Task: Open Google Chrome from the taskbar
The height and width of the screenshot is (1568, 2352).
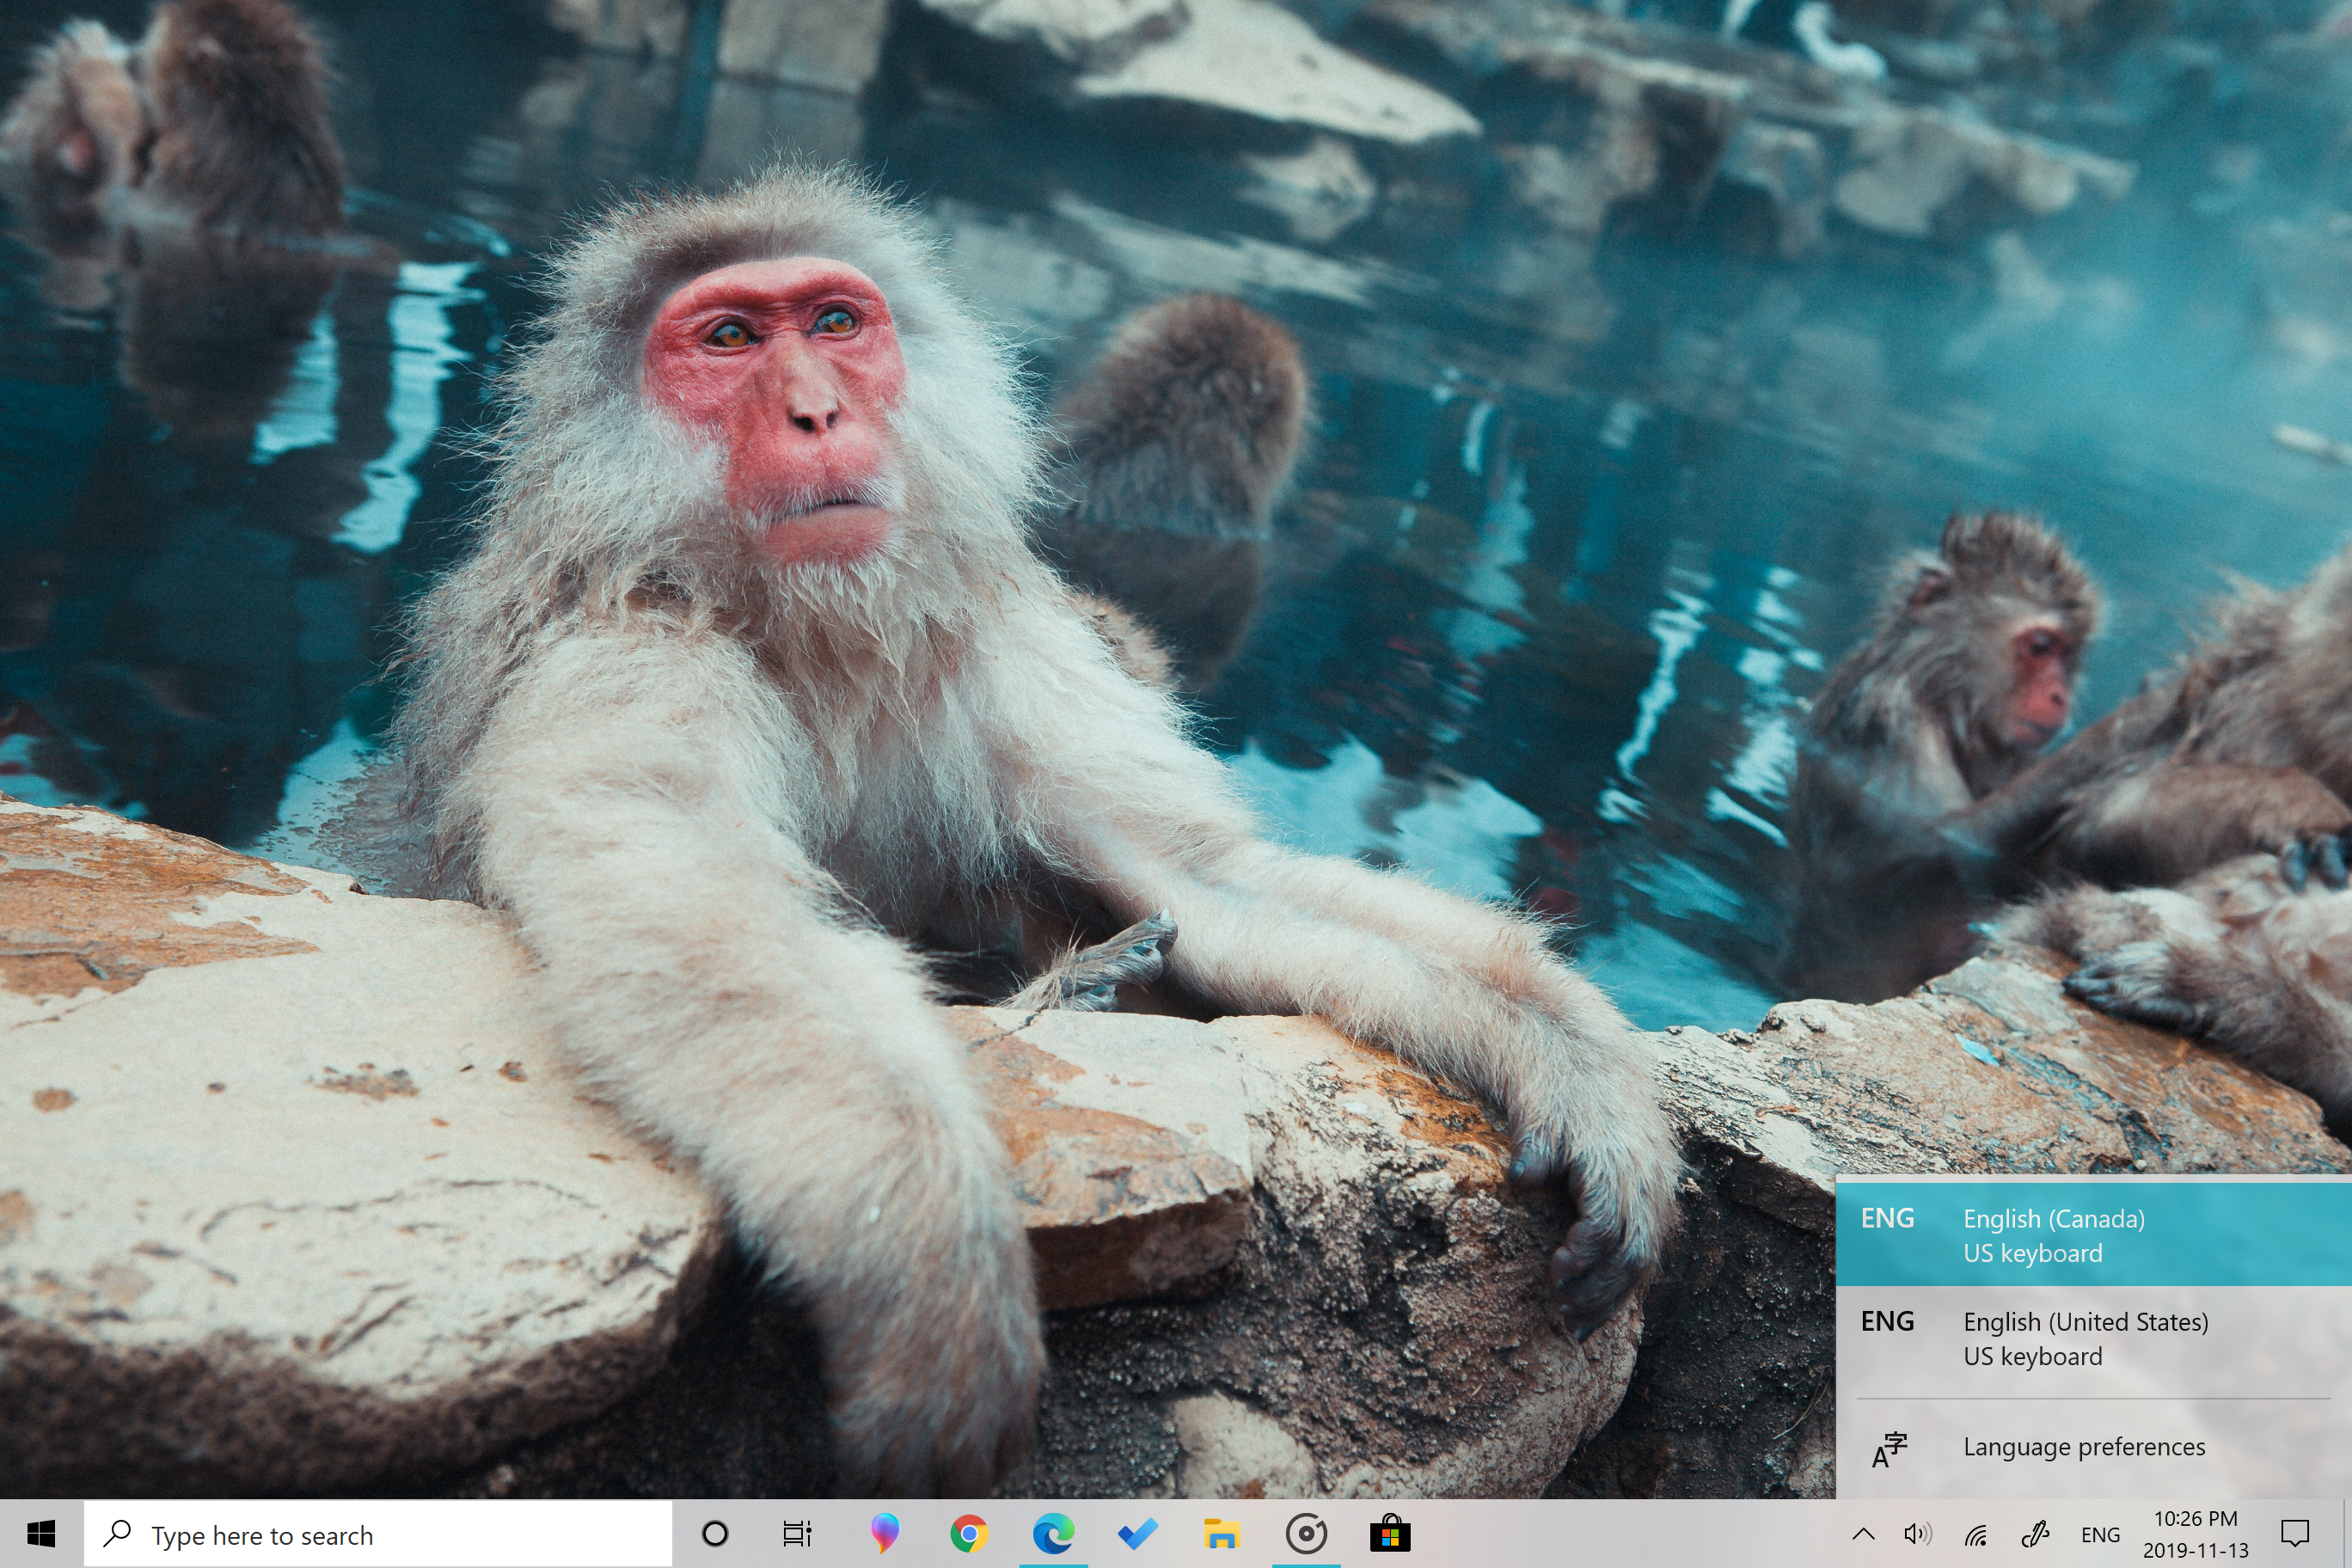Action: [x=968, y=1533]
